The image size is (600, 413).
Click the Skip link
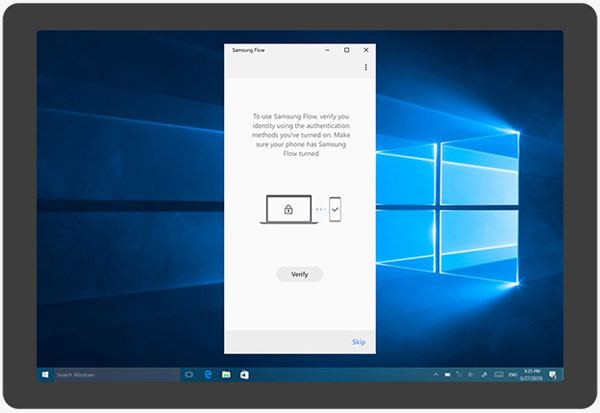359,342
